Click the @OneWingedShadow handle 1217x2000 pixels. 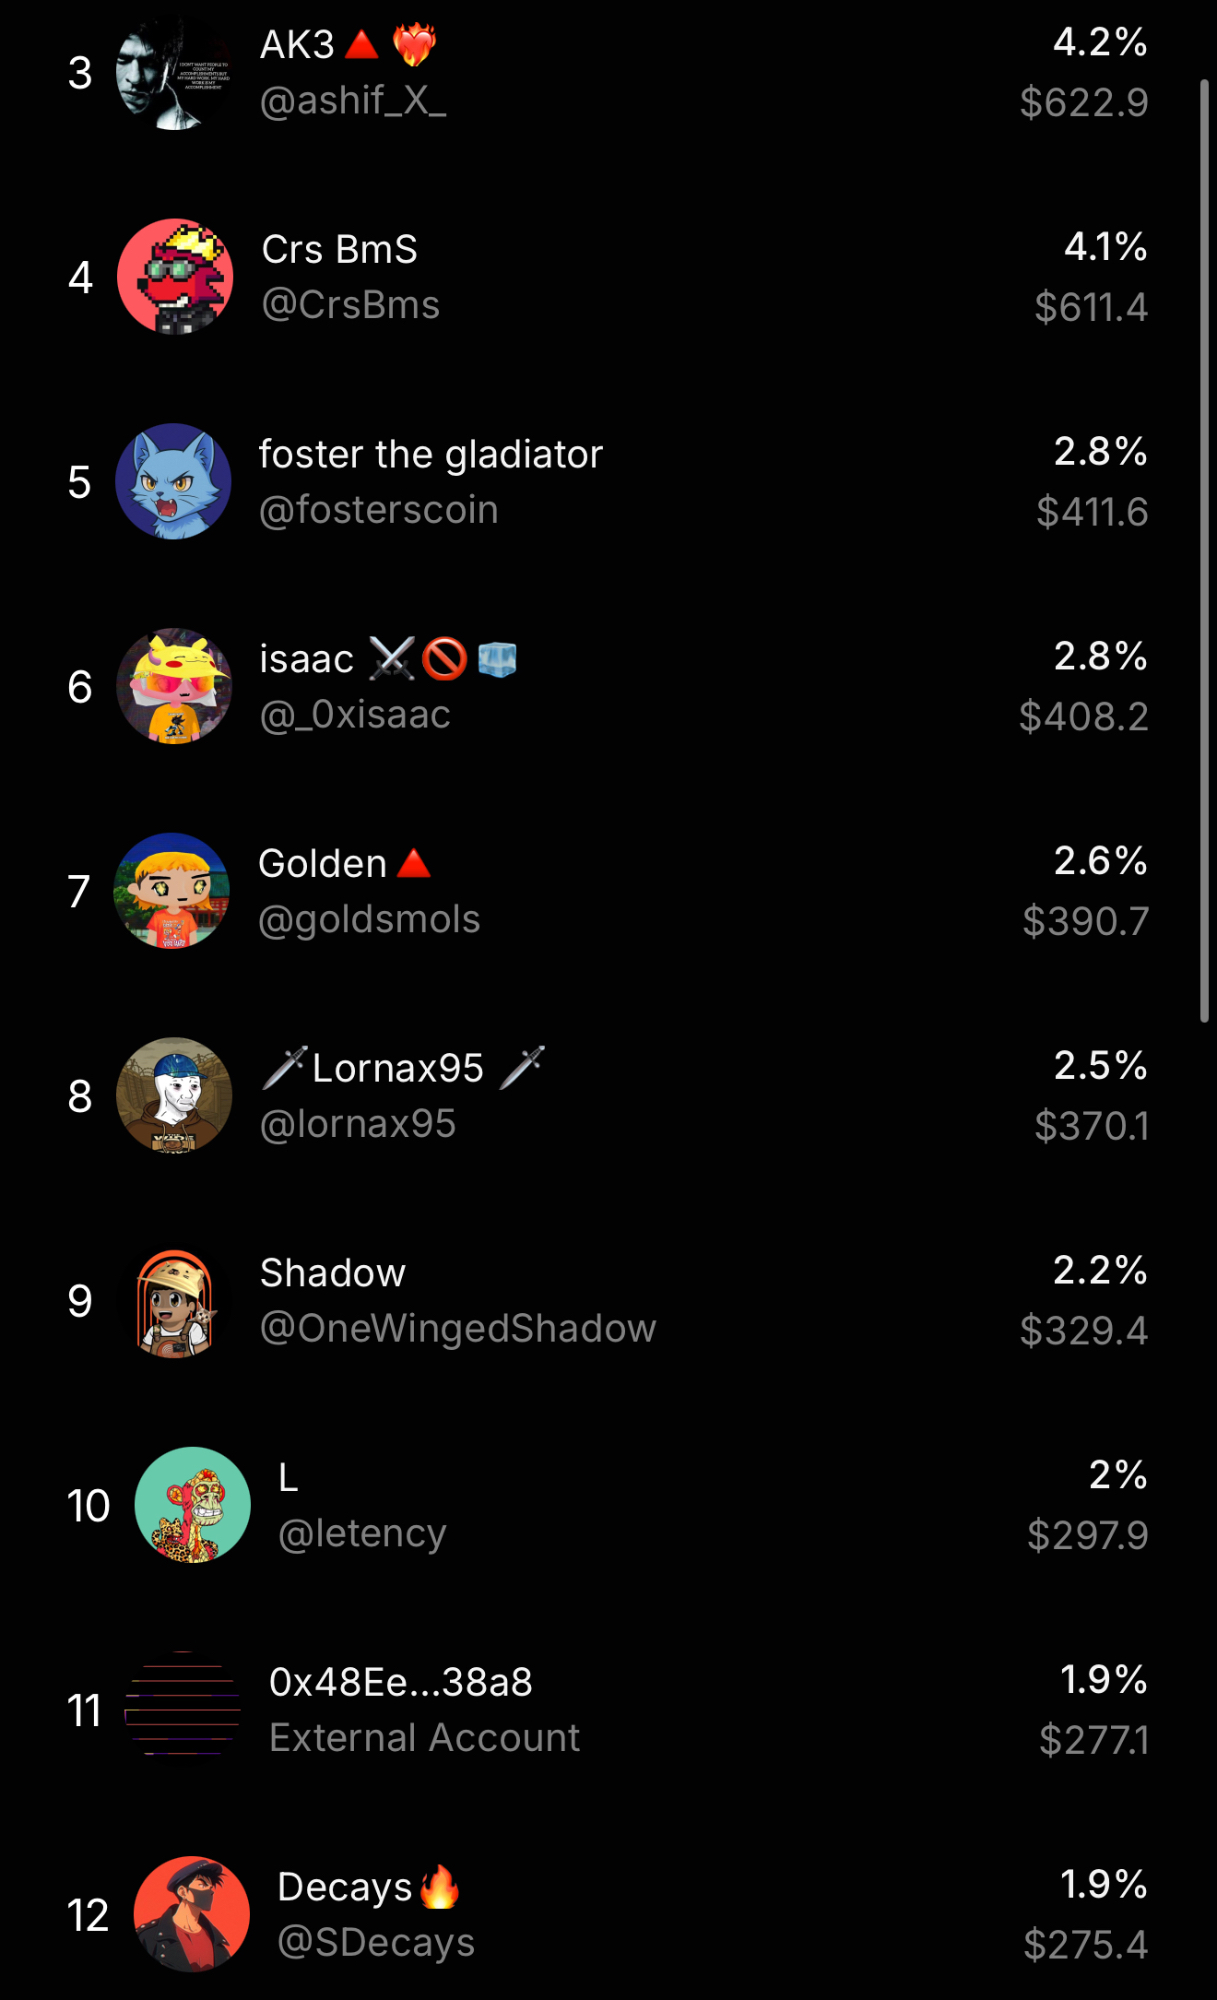coord(458,1329)
